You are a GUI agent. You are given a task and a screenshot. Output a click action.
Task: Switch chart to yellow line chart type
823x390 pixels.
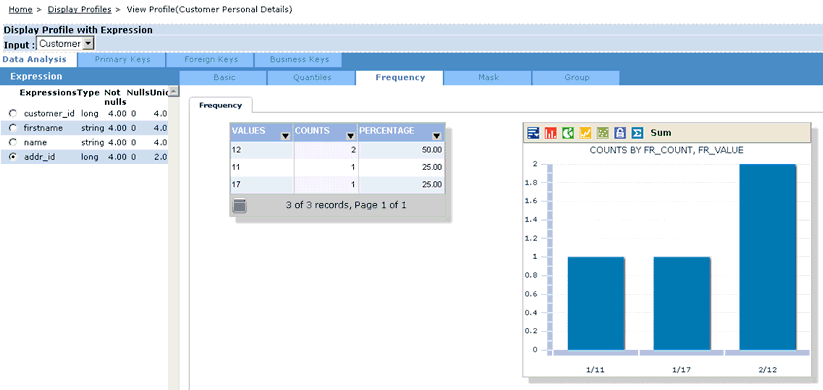(x=585, y=133)
